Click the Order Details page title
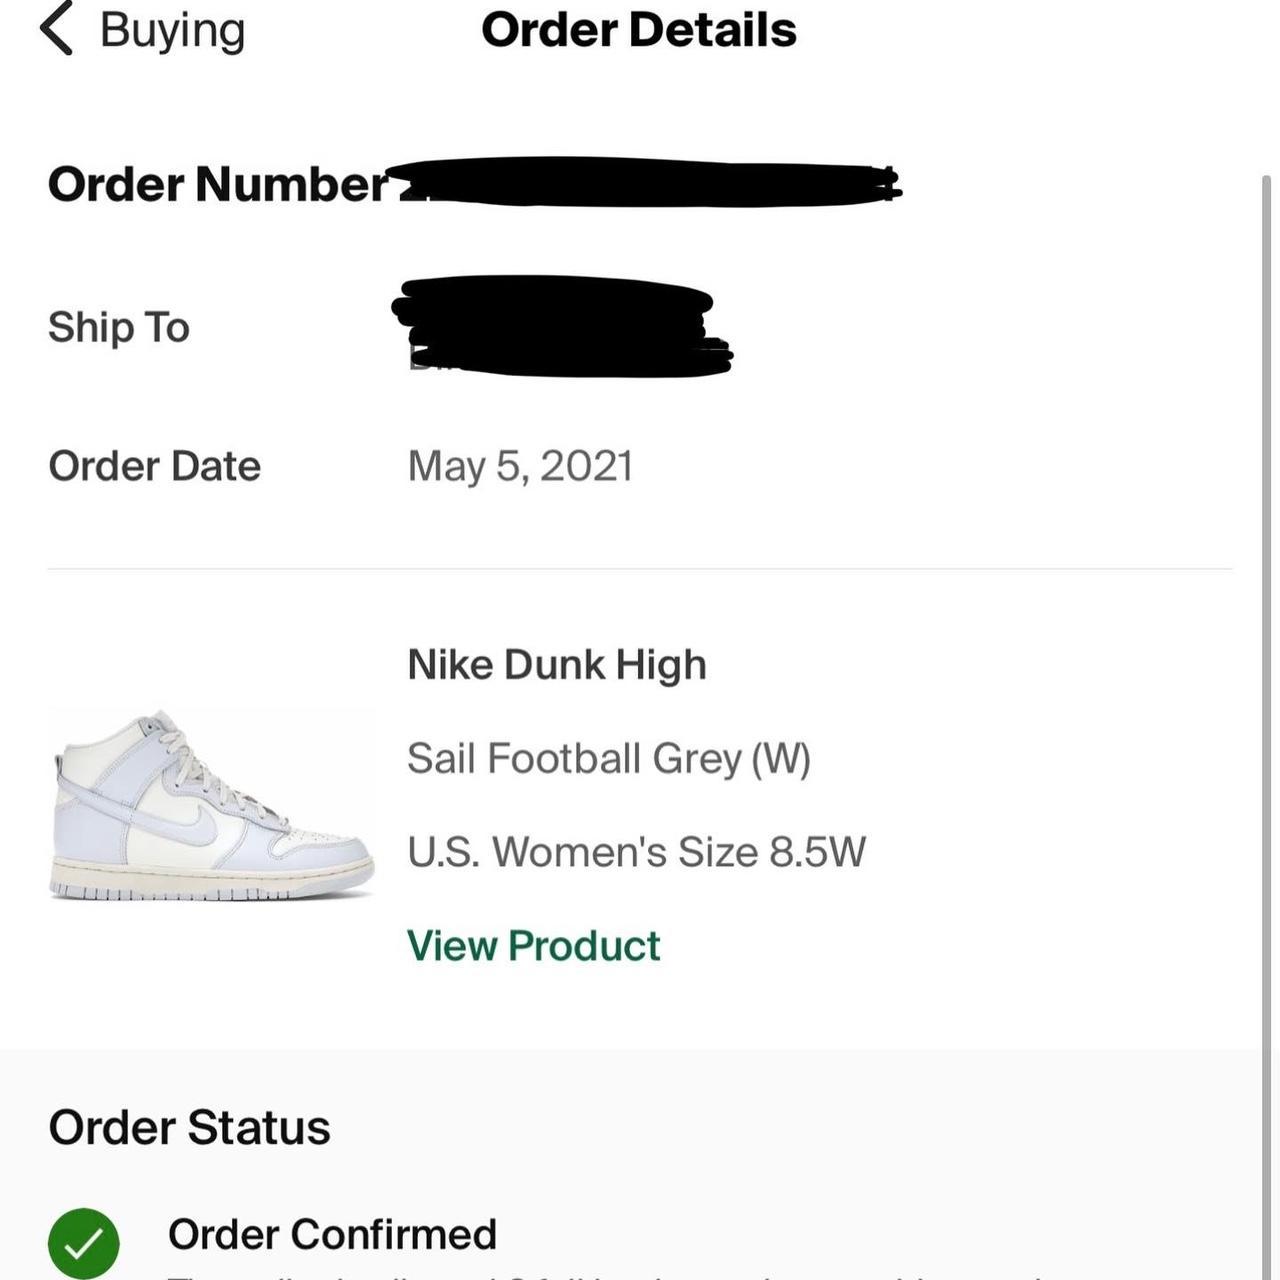 (638, 29)
